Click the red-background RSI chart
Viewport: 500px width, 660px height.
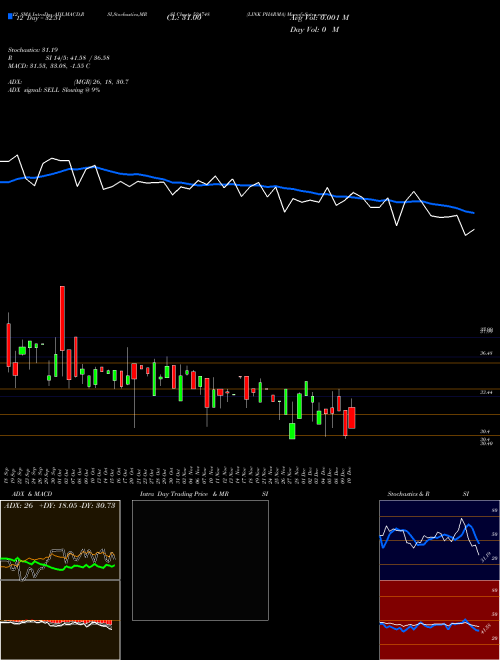click(439, 620)
